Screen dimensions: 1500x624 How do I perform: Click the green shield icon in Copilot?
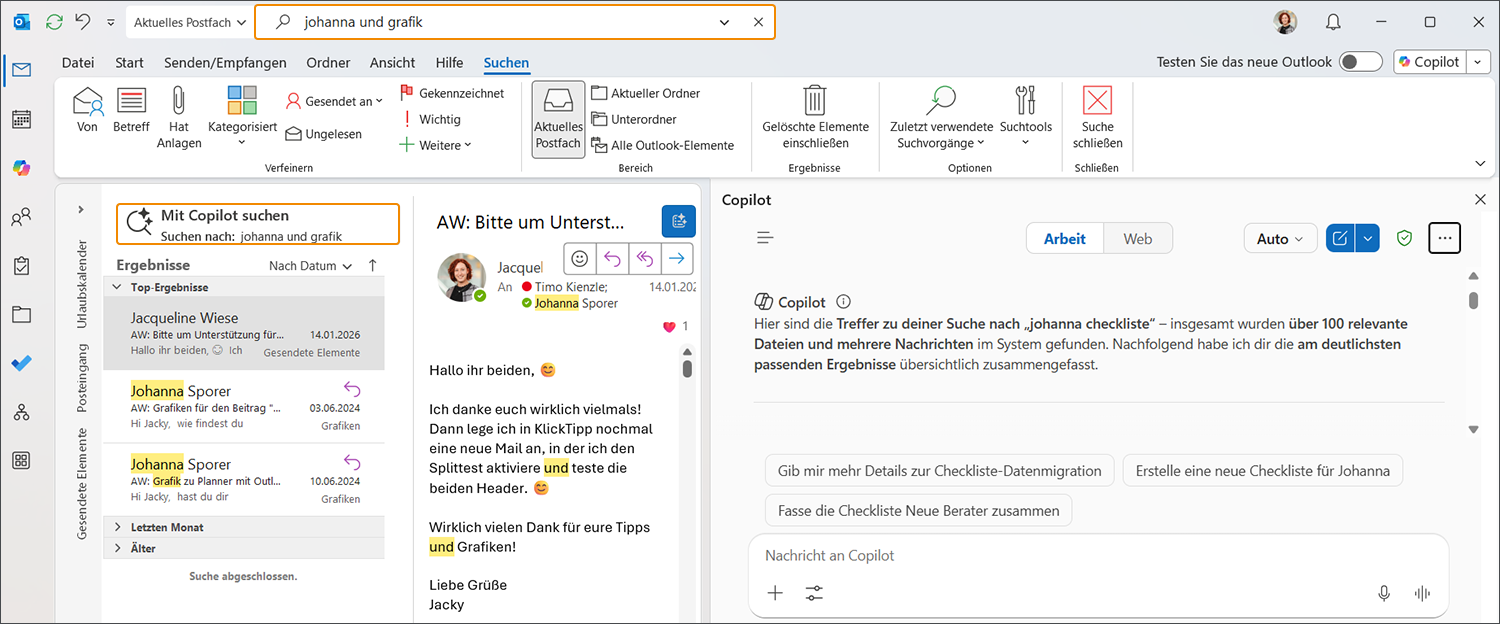1404,239
